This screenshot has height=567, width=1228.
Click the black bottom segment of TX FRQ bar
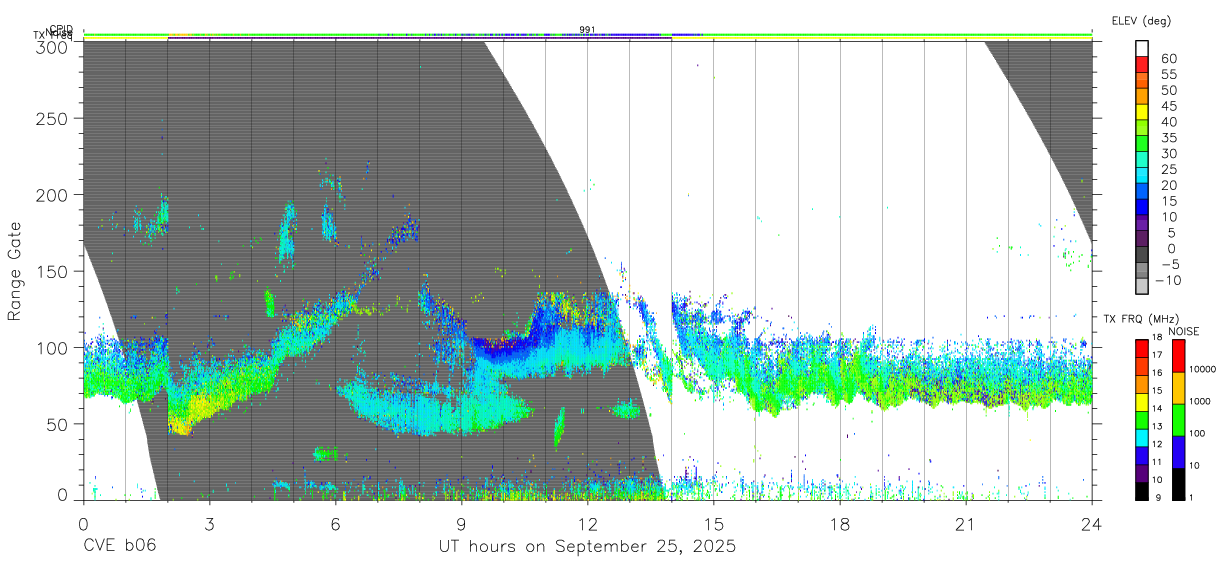[1143, 489]
